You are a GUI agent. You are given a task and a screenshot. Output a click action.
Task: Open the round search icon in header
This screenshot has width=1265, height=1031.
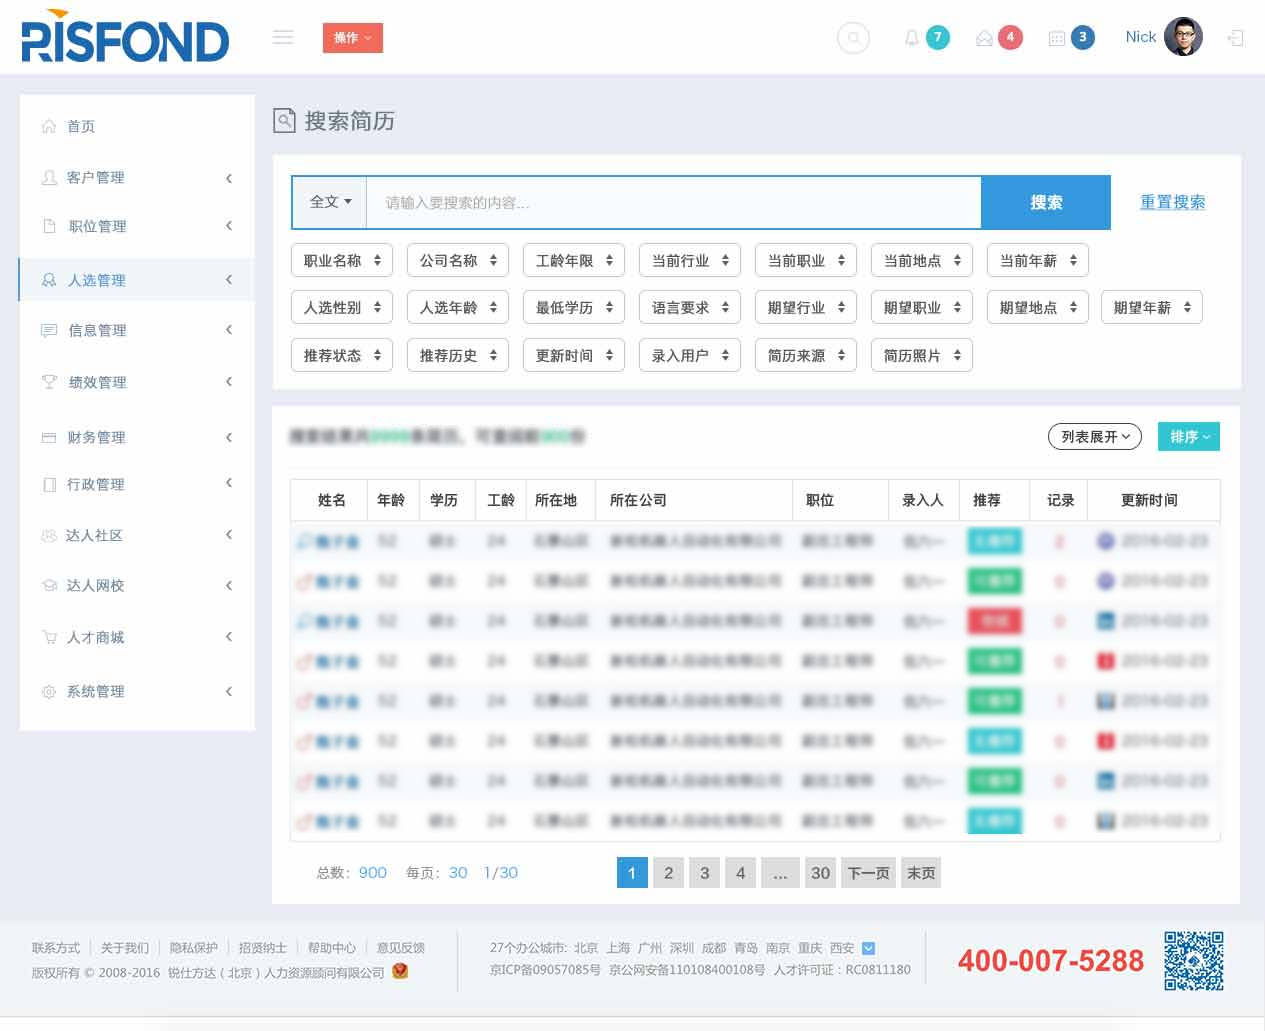pos(853,38)
